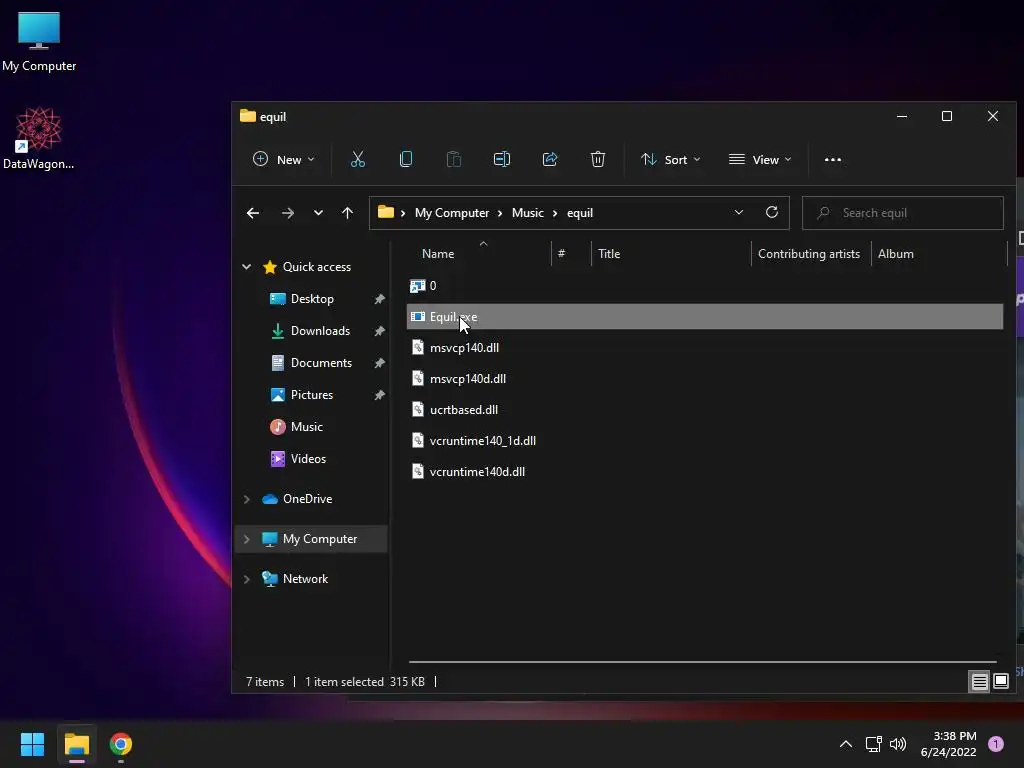Image resolution: width=1024 pixels, height=768 pixels.
Task: Click the Cut scissors icon in toolbar
Action: click(x=358, y=159)
